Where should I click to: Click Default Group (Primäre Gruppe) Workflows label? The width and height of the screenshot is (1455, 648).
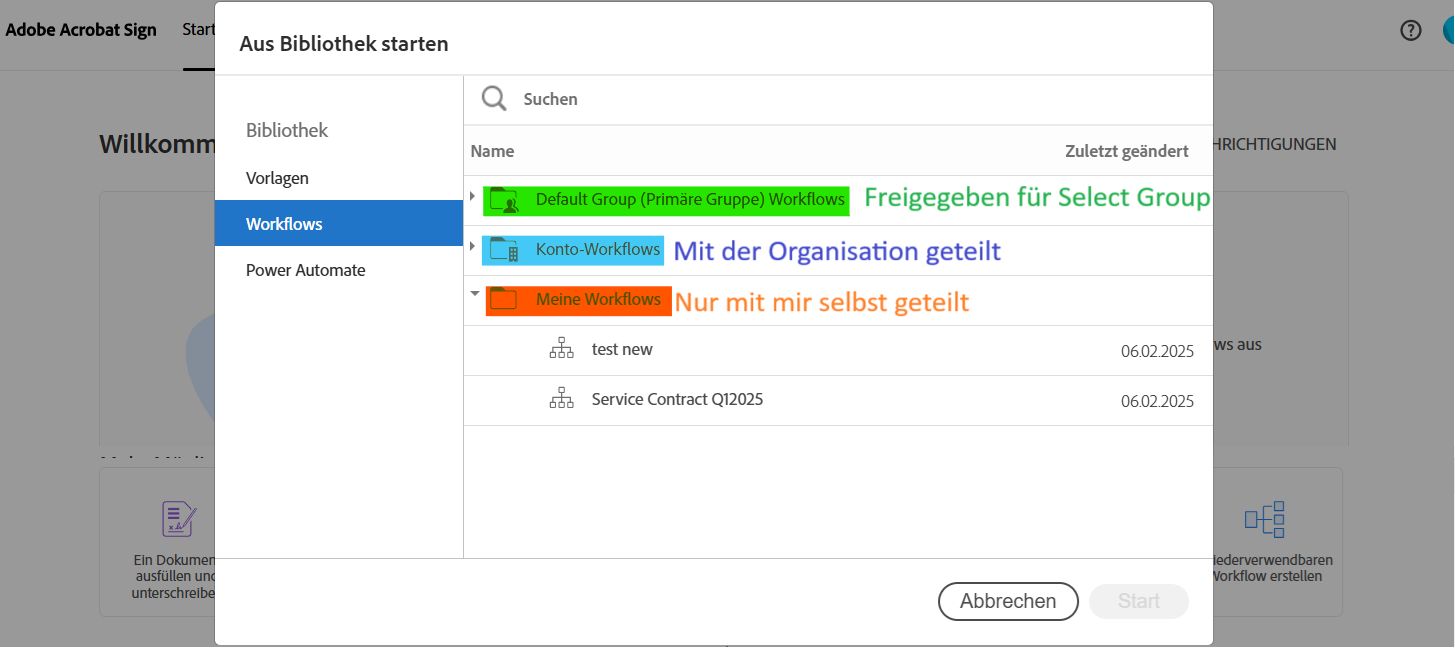690,199
